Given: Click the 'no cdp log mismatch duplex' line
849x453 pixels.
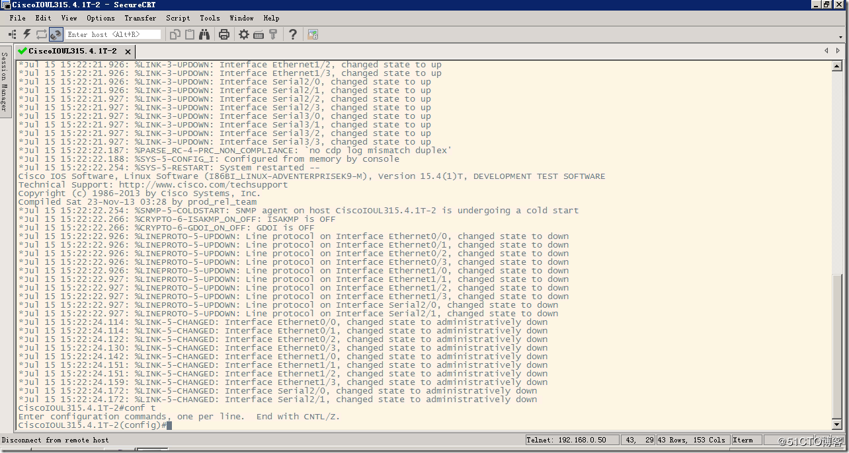Looking at the screenshot, I should [x=235, y=150].
